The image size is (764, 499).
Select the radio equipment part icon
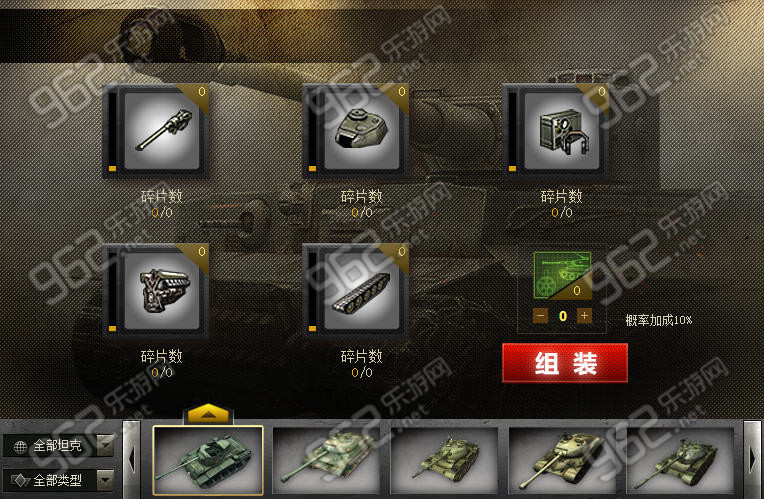[561, 131]
